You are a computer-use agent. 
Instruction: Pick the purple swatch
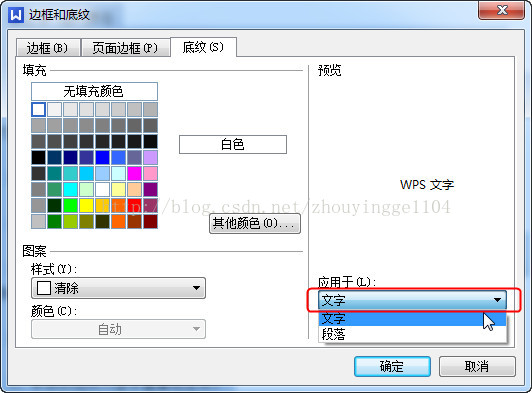click(150, 189)
